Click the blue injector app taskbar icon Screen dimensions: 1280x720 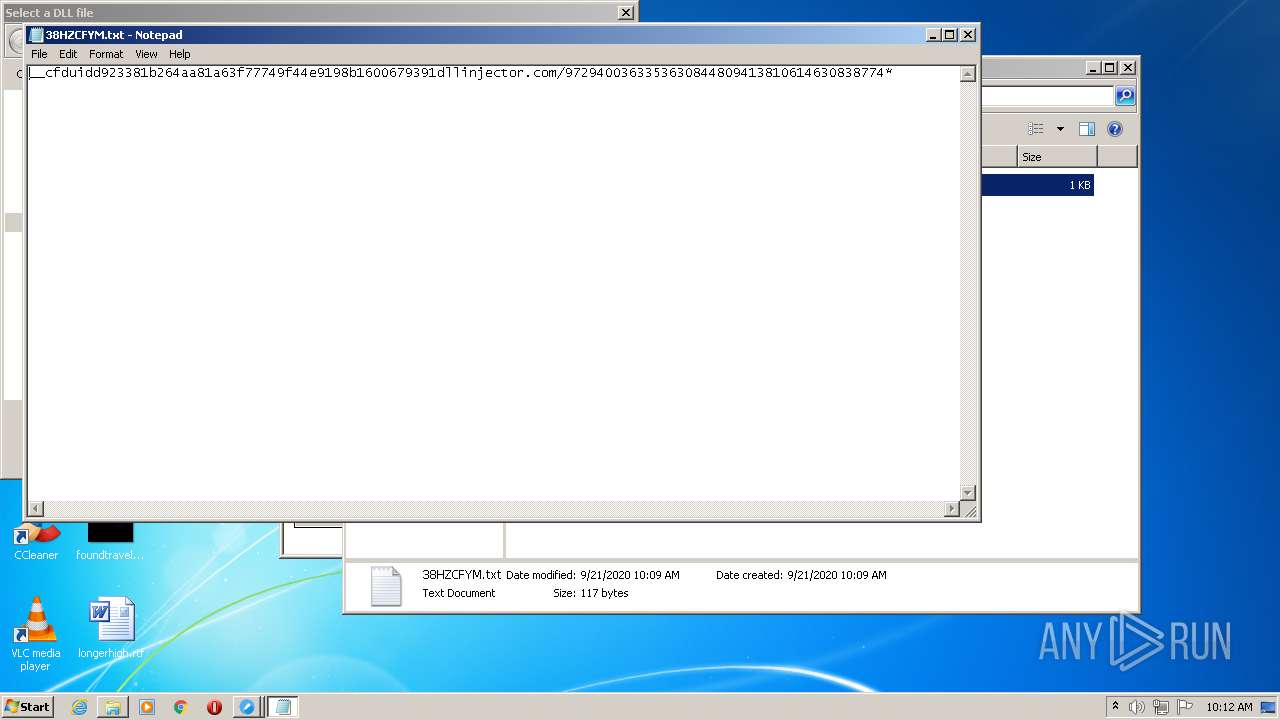pos(247,707)
